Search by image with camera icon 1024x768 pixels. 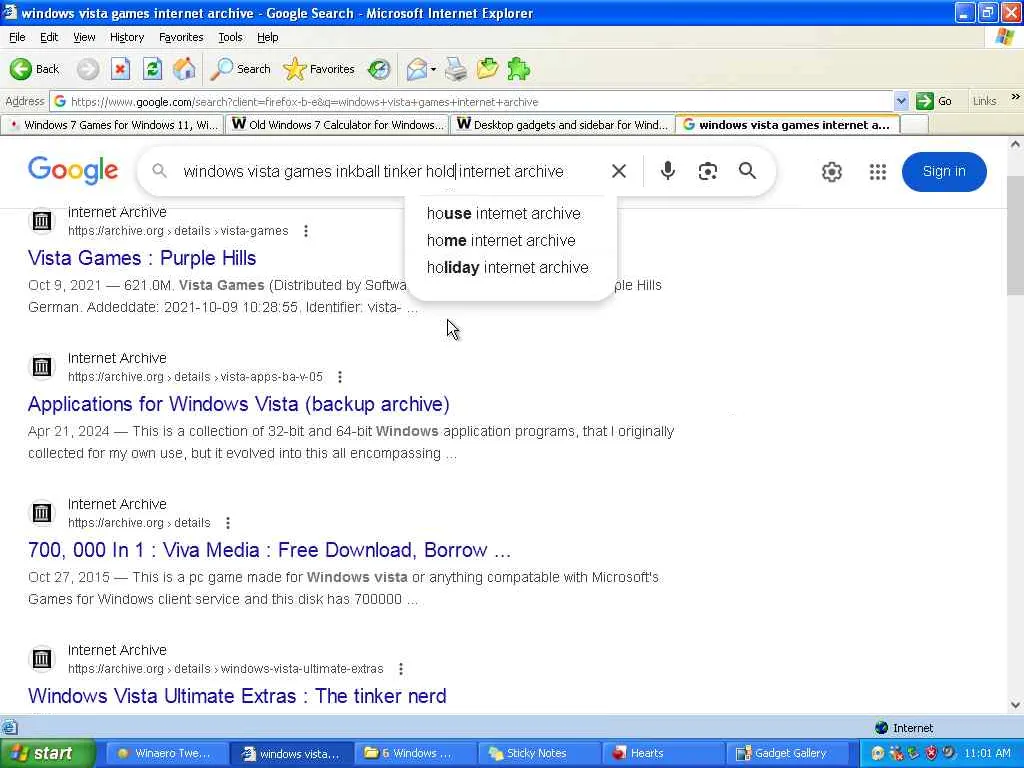707,171
